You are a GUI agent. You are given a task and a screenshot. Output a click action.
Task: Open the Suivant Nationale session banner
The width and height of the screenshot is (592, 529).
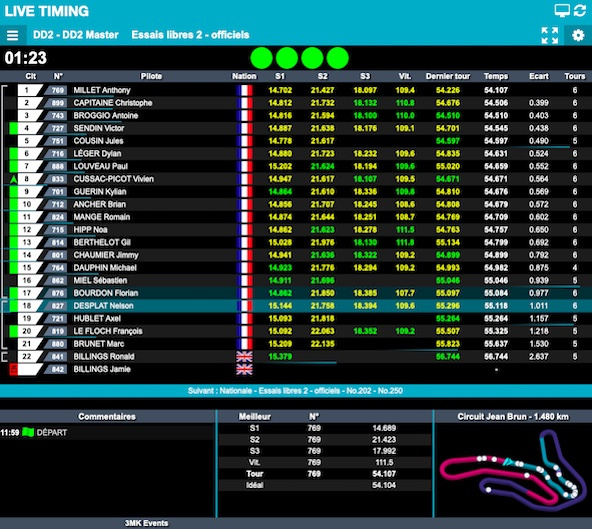point(296,391)
